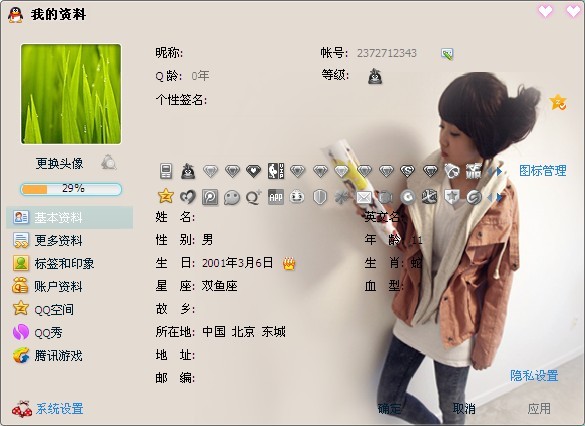The image size is (585, 426).
Task: Click the 29% profile completion bar
Action: (71, 189)
